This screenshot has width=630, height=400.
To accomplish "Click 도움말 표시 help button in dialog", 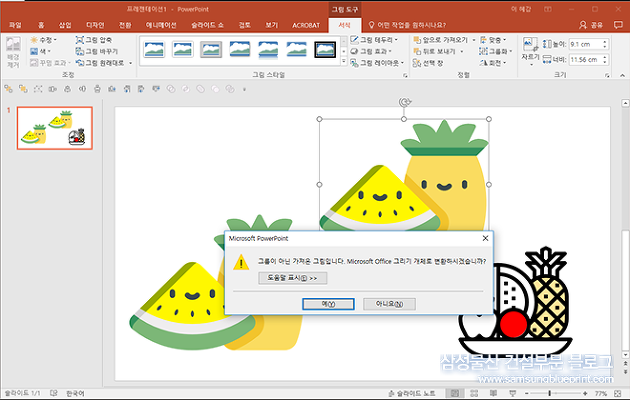I will tap(292, 278).
